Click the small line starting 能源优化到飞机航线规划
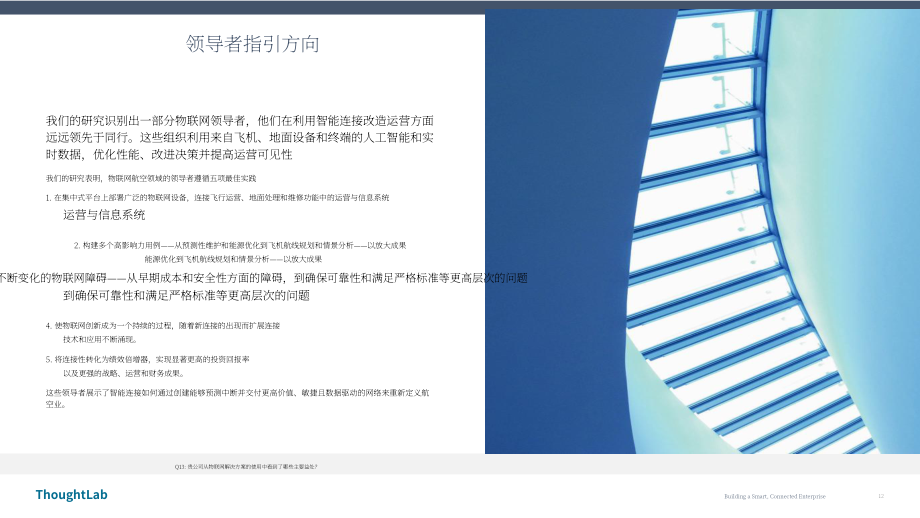 pyautogui.click(x=233, y=259)
